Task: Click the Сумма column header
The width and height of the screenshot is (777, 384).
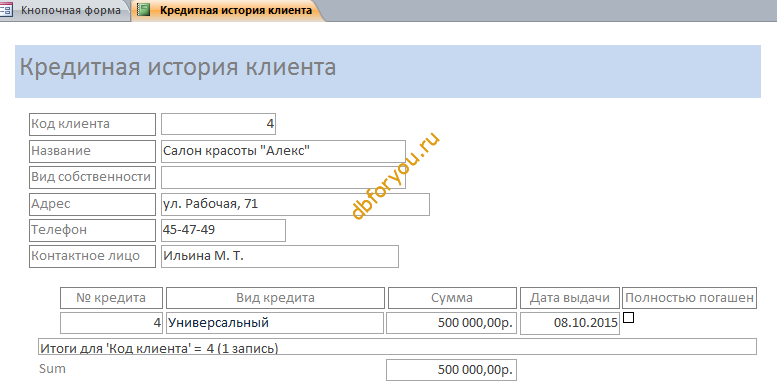Action: click(x=452, y=298)
